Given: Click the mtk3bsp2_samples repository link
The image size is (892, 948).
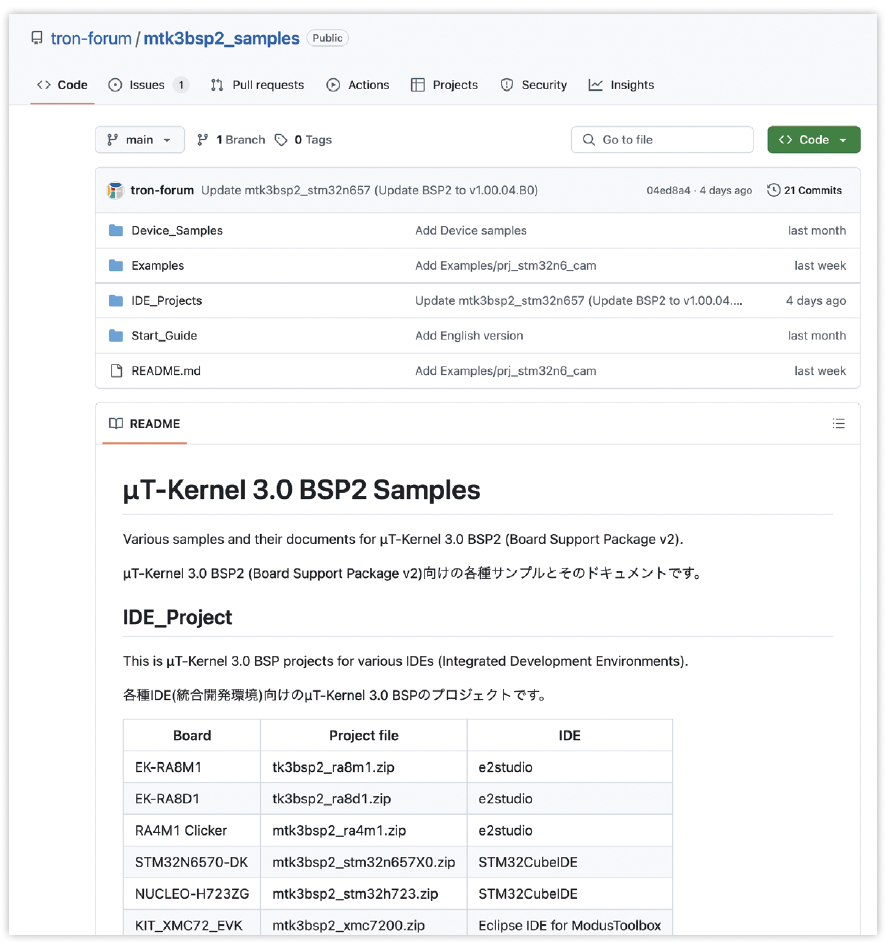Looking at the screenshot, I should [x=221, y=38].
